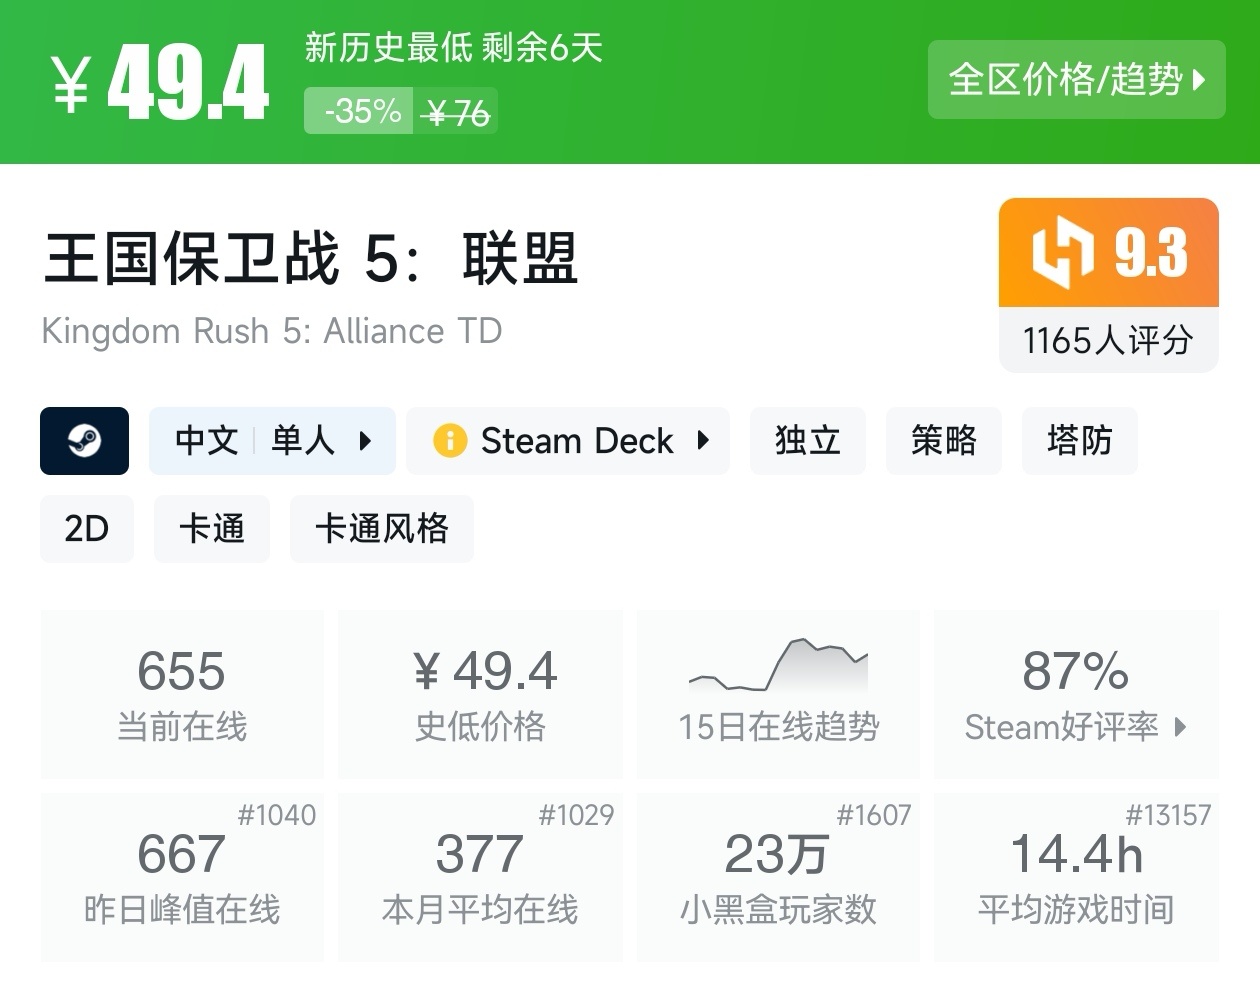This screenshot has width=1260, height=986.
Task: Expand the Steam Deck badge arrow
Action: click(703, 440)
